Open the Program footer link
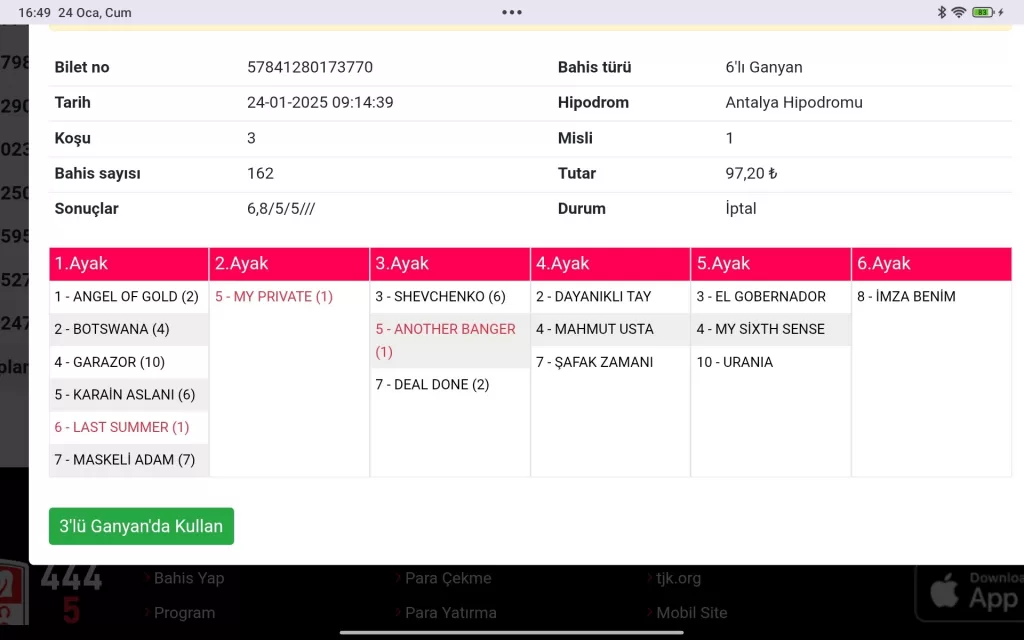The height and width of the screenshot is (640, 1024). (184, 613)
